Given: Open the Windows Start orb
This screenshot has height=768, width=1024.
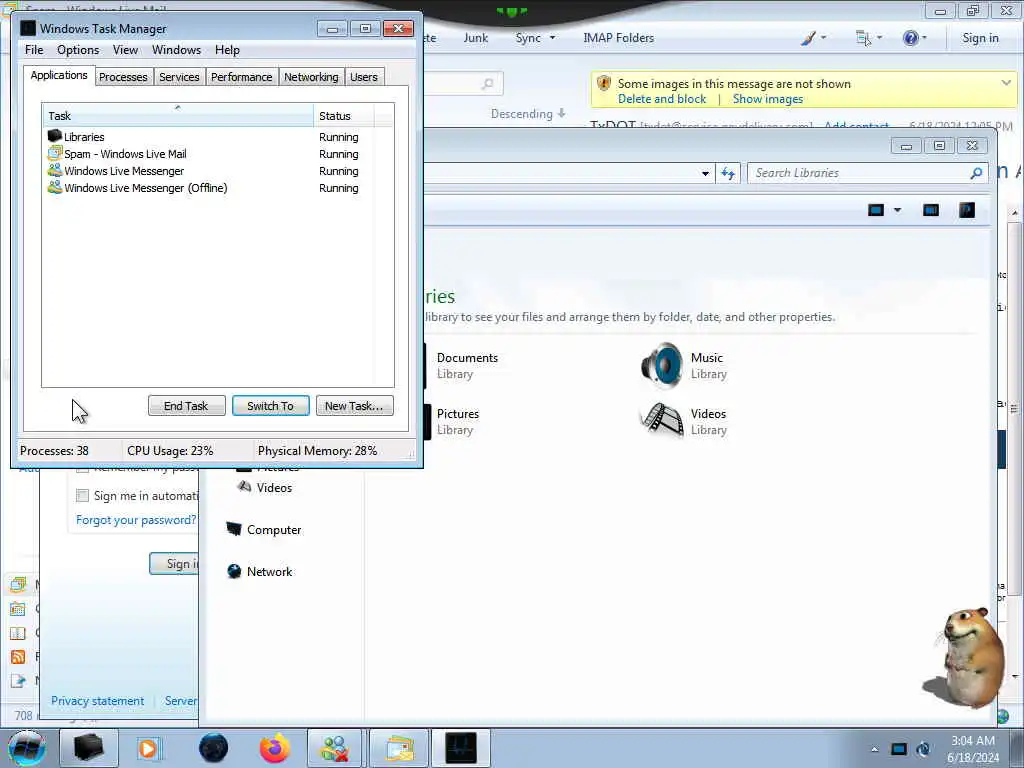Looking at the screenshot, I should 27,748.
